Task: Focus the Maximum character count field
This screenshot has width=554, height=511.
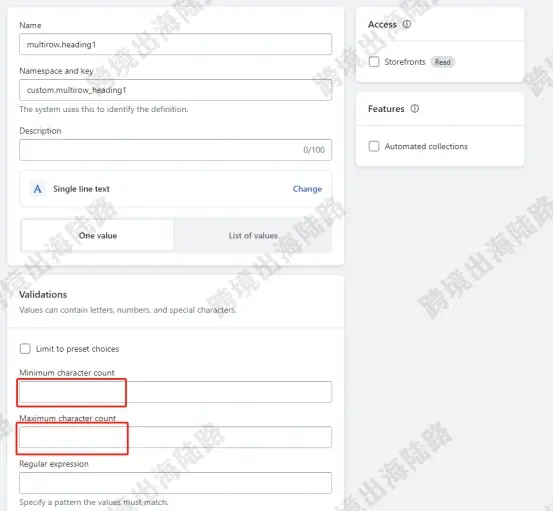Action: (x=175, y=437)
